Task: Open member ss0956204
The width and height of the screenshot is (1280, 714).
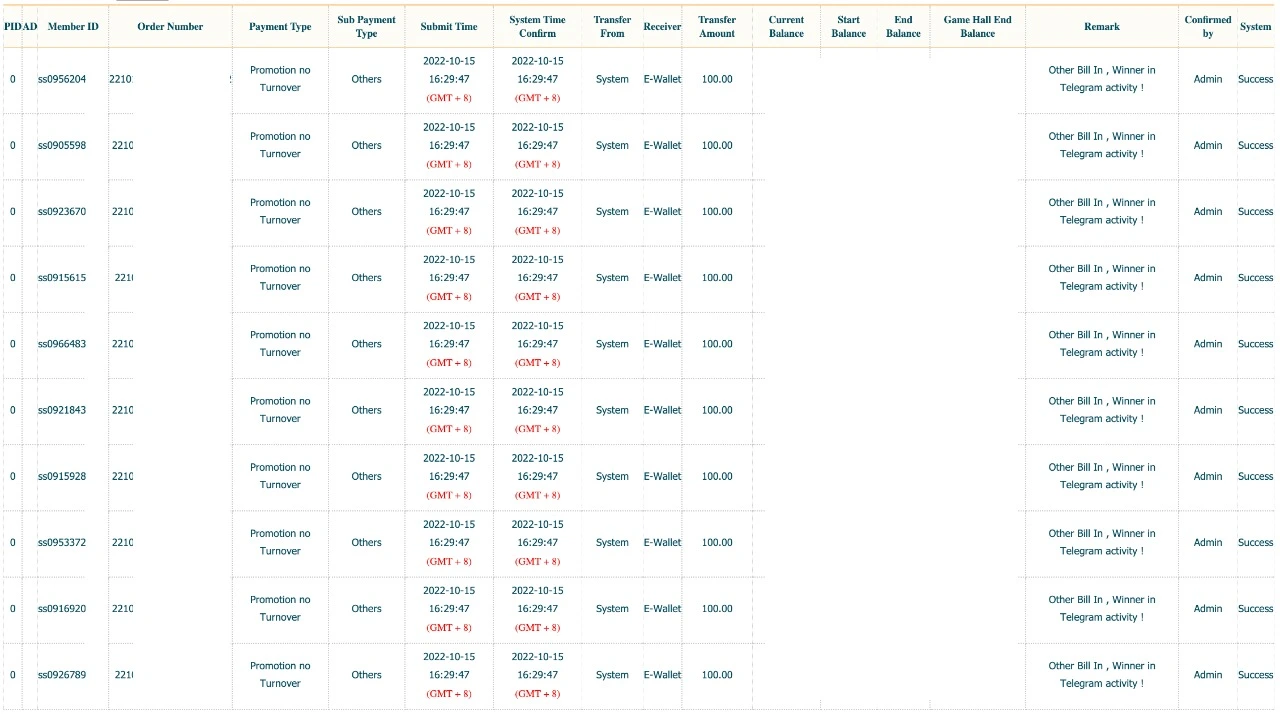Action: click(62, 79)
